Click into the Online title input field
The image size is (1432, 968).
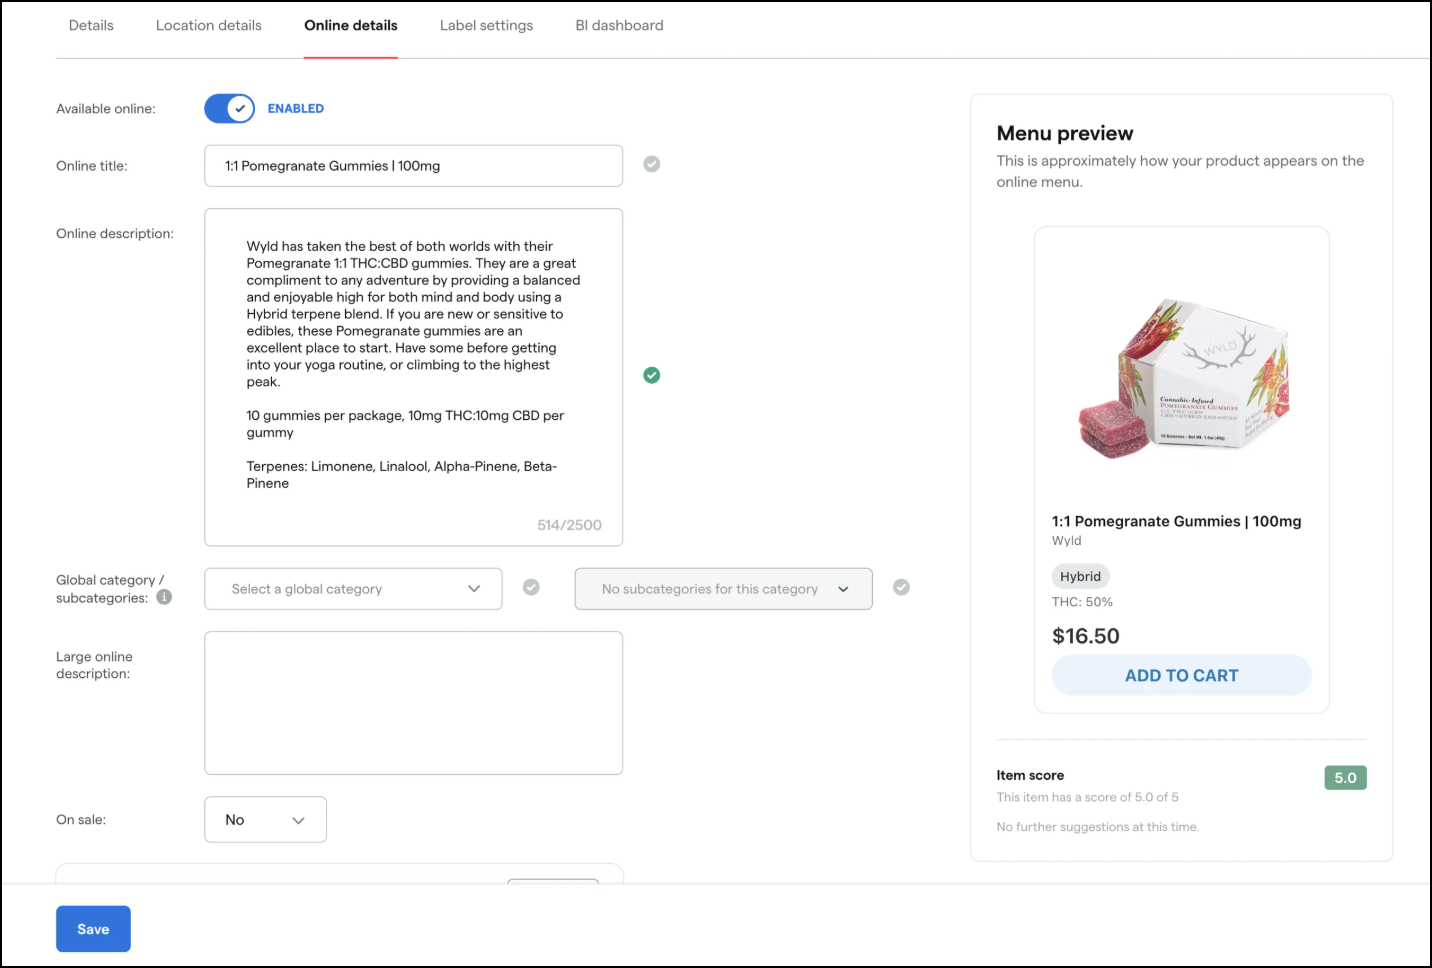pyautogui.click(x=413, y=166)
